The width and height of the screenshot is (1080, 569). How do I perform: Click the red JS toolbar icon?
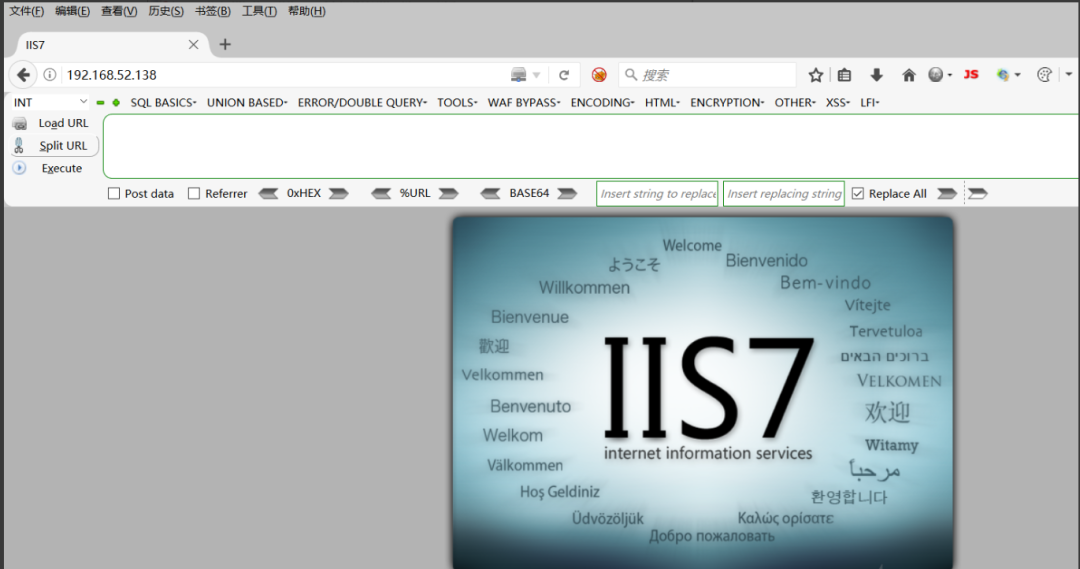970,75
